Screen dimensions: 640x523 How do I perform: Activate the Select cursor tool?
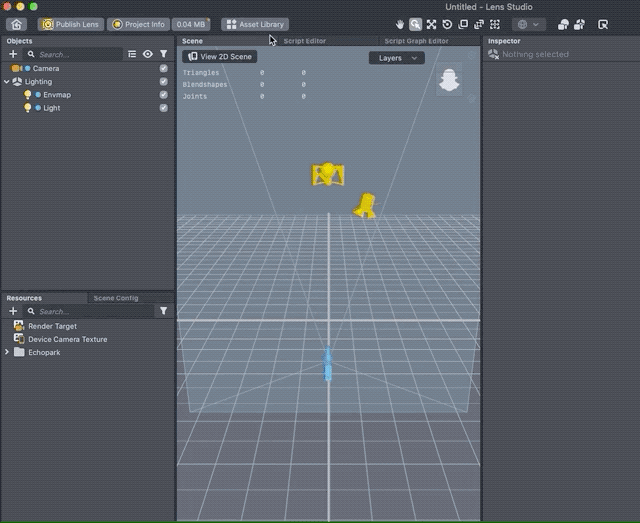pos(415,24)
